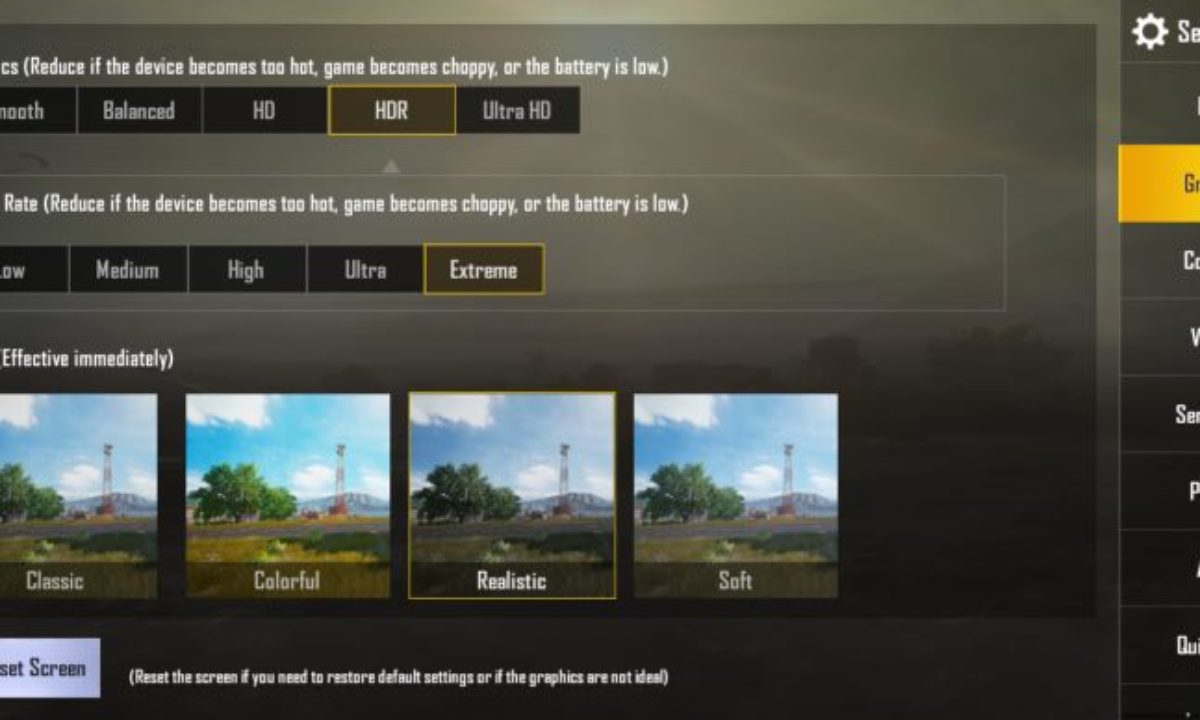Viewport: 1200px width, 720px height.
Task: Select HDR graphics option
Action: tap(391, 110)
